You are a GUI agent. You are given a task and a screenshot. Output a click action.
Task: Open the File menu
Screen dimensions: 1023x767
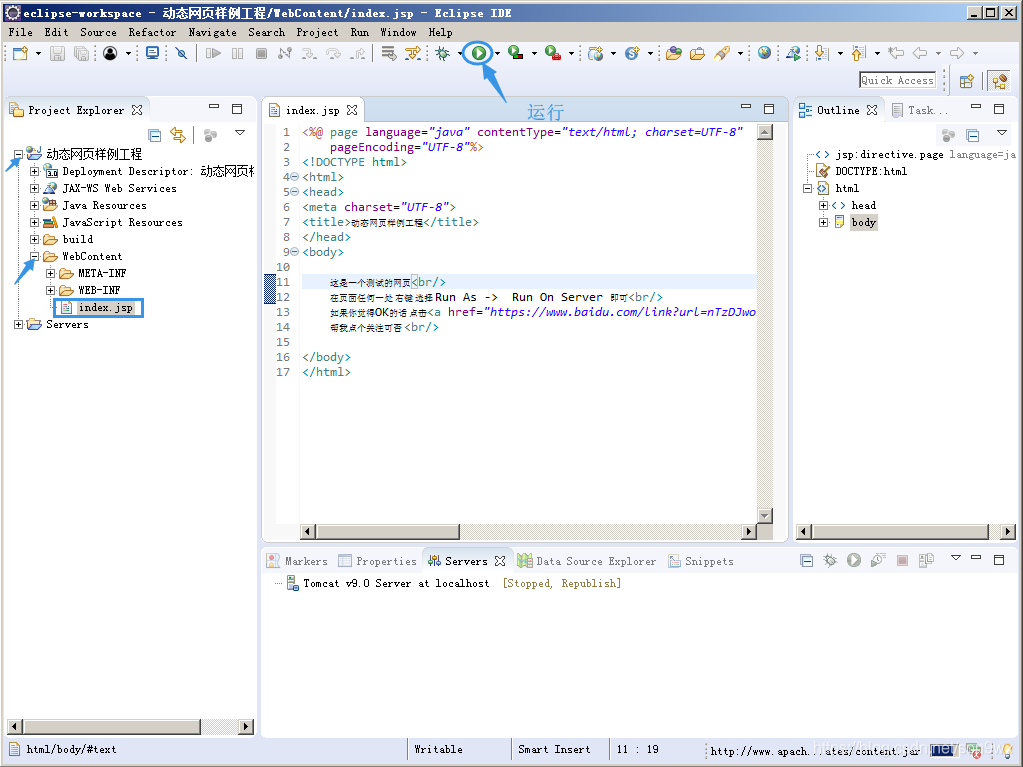[20, 32]
